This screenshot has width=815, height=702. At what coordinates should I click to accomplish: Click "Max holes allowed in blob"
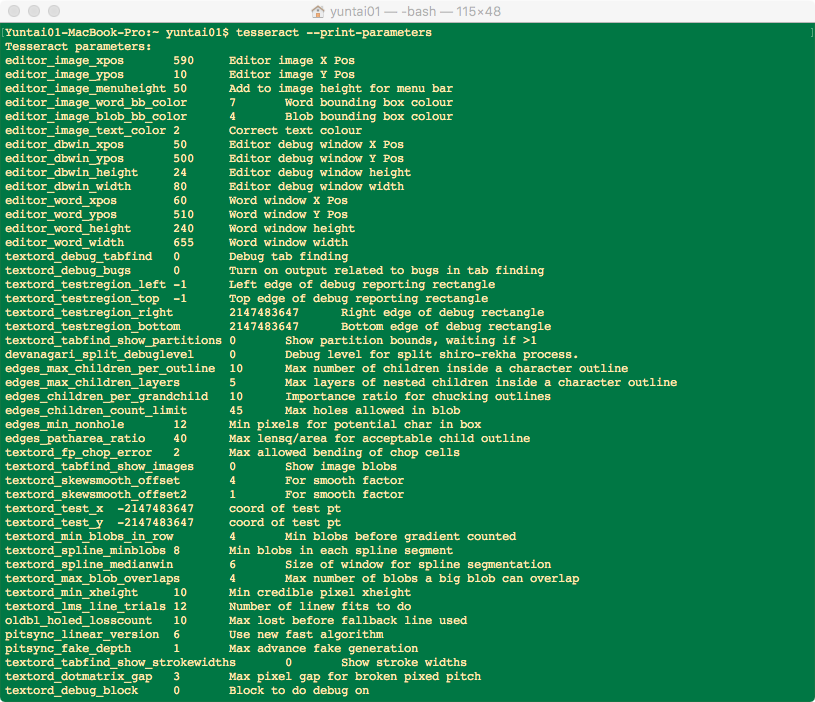pos(372,412)
